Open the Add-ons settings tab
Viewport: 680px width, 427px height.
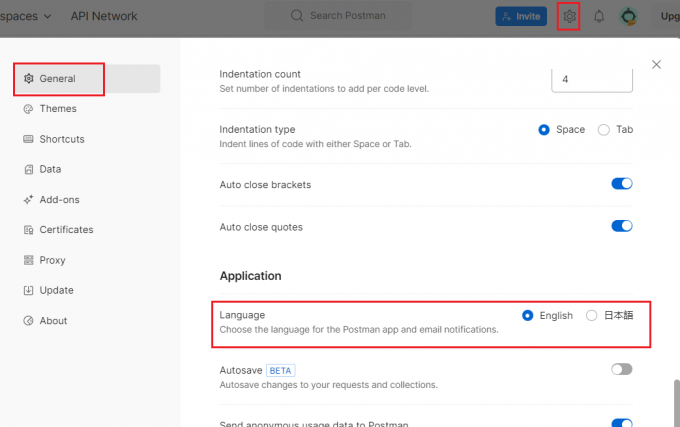coord(59,199)
